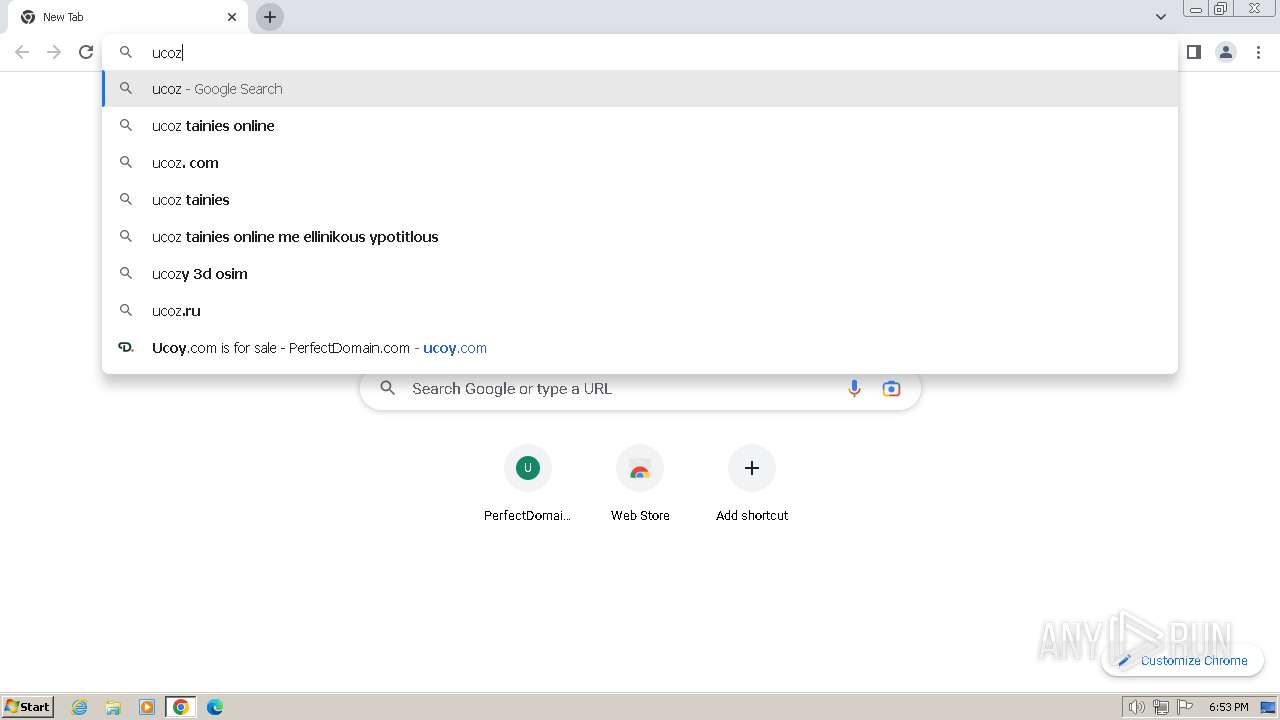Close the New Tab tab

(232, 17)
